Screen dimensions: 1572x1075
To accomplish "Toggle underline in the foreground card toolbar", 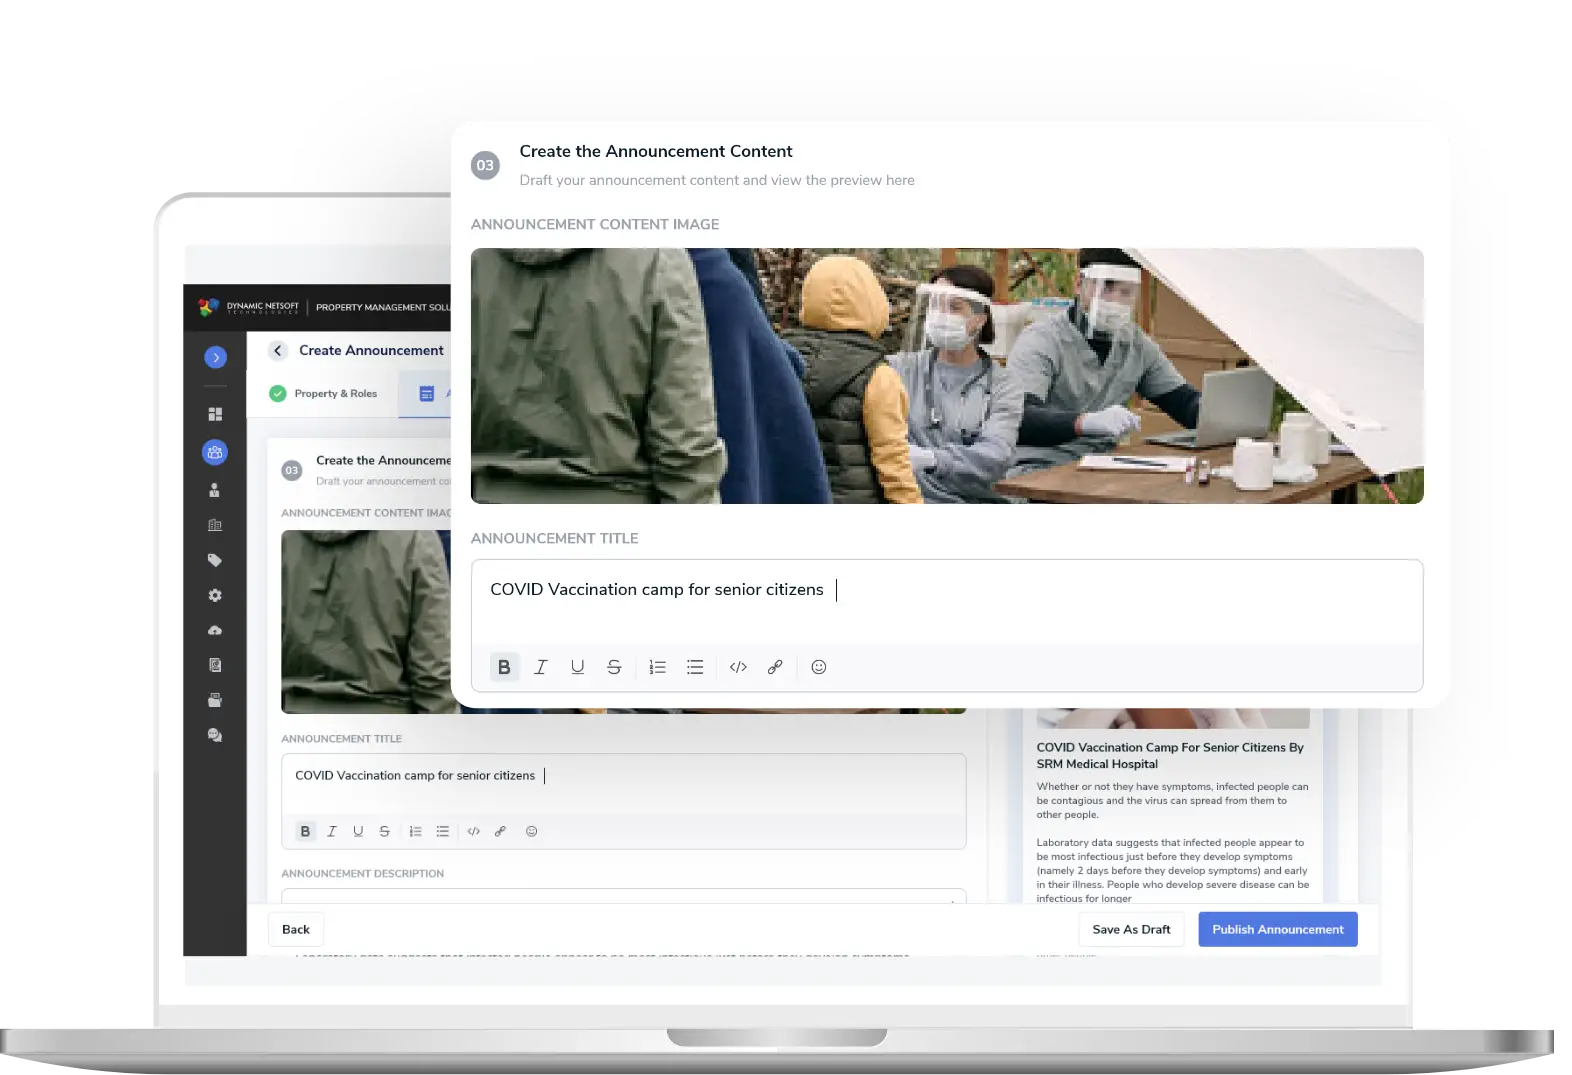I will 577,667.
